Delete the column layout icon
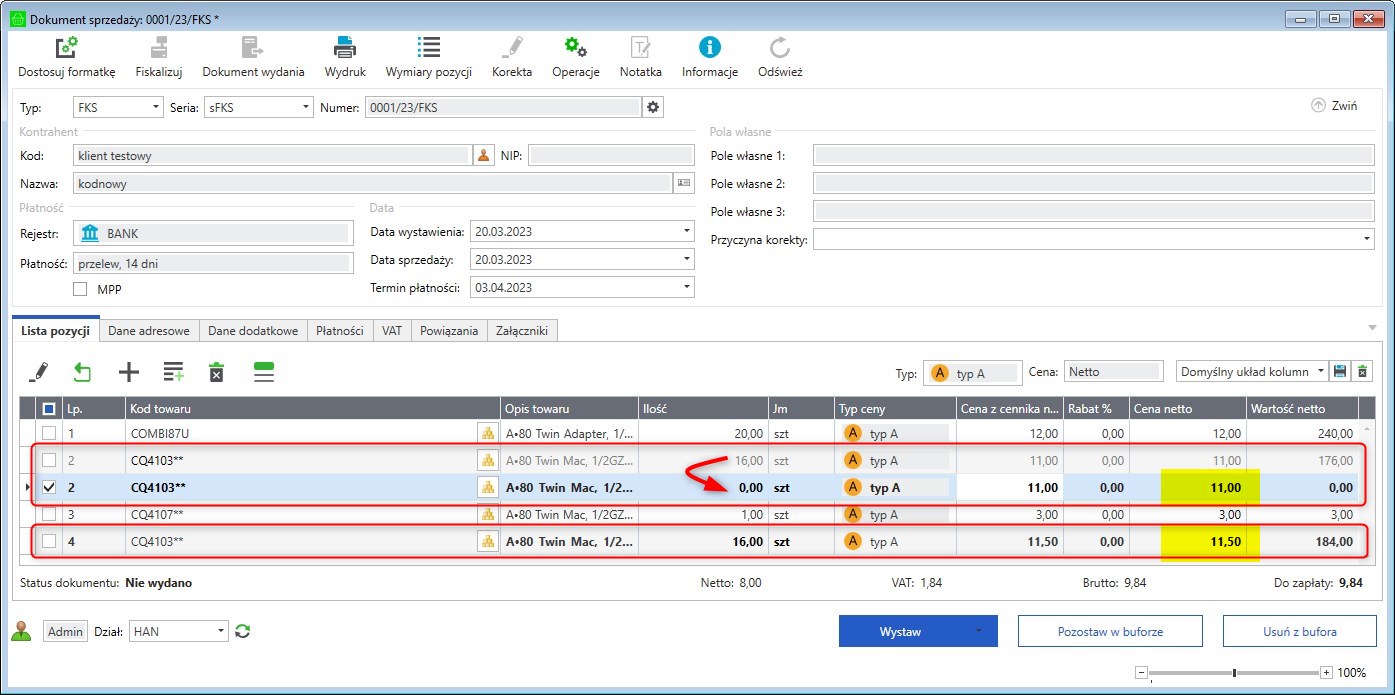The height and width of the screenshot is (695, 1395). point(1362,372)
